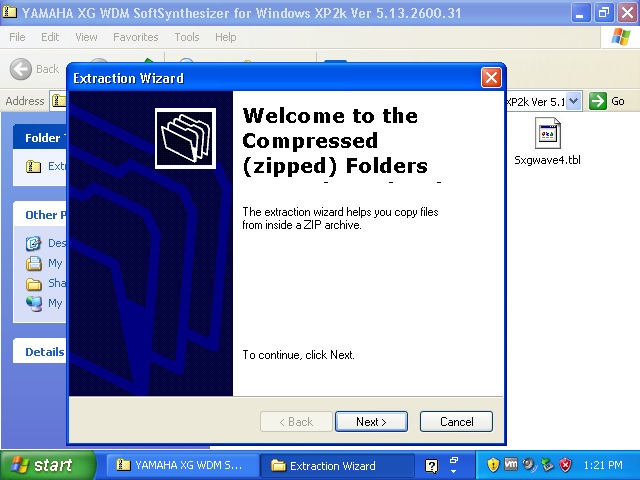This screenshot has width=640, height=480.
Task: Open My Documents folder icon in Other Places
Action: (33, 263)
